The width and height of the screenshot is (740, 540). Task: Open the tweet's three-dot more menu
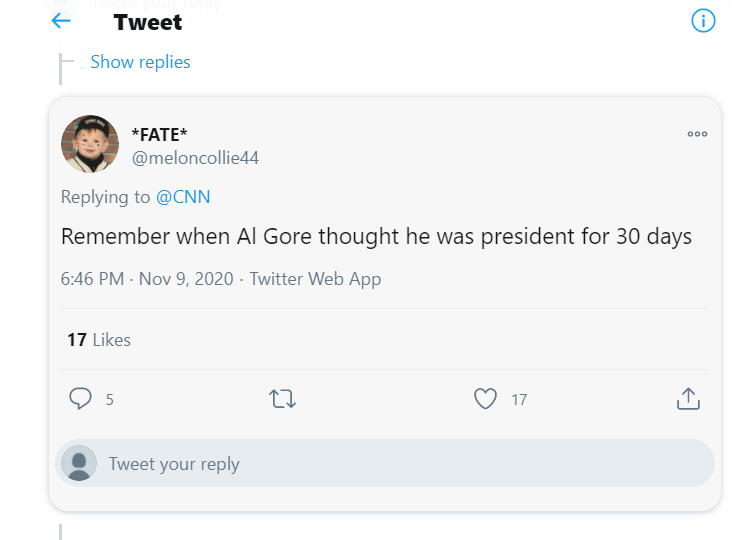coord(697,134)
